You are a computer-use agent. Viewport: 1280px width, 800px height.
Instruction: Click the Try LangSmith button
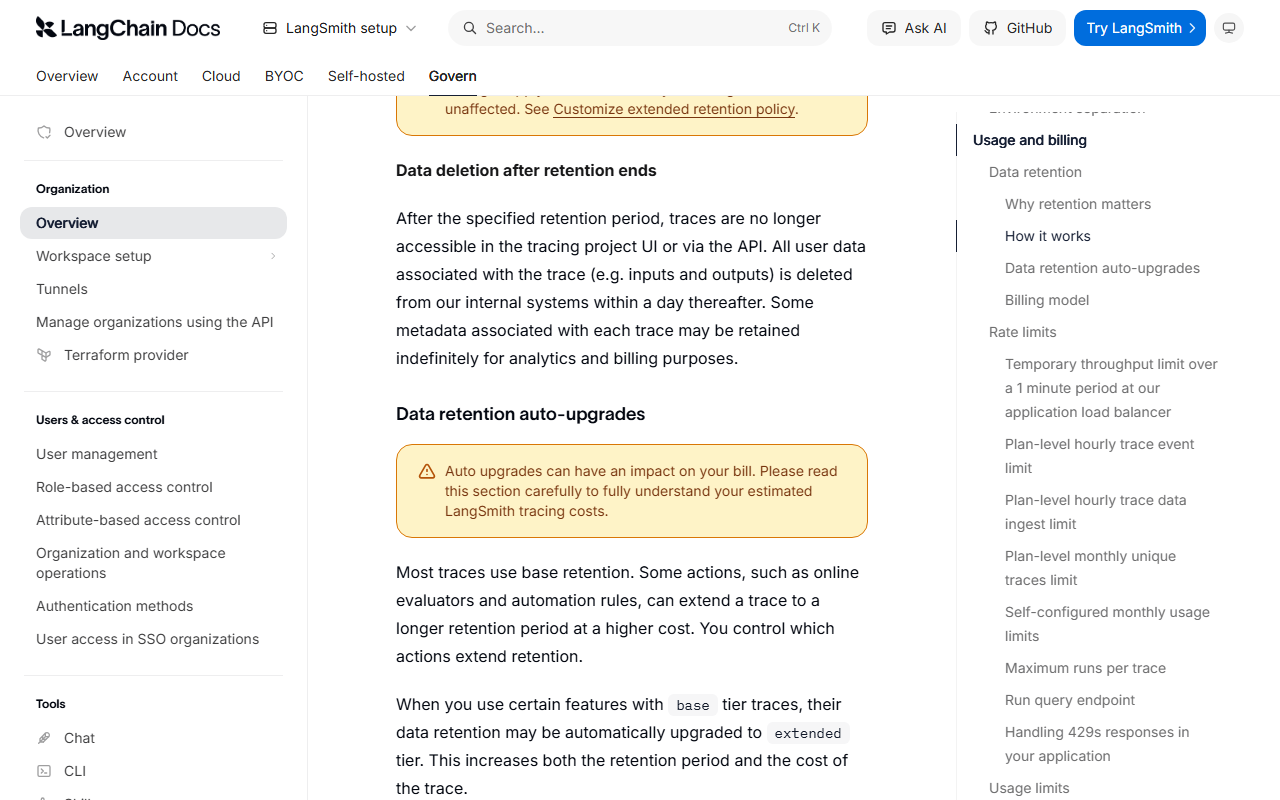[1140, 28]
